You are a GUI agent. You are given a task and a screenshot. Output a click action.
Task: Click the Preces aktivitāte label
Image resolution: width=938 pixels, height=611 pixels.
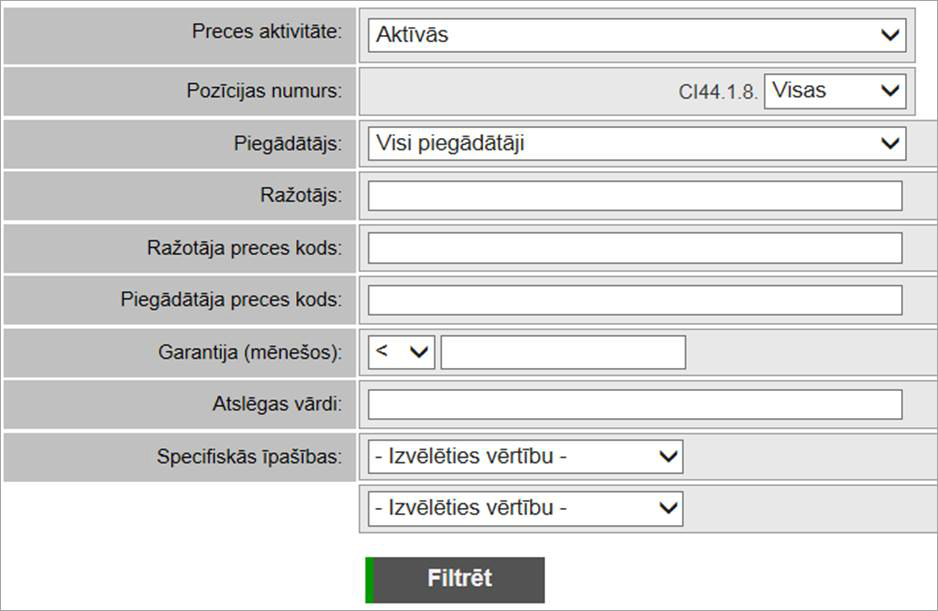click(266, 31)
